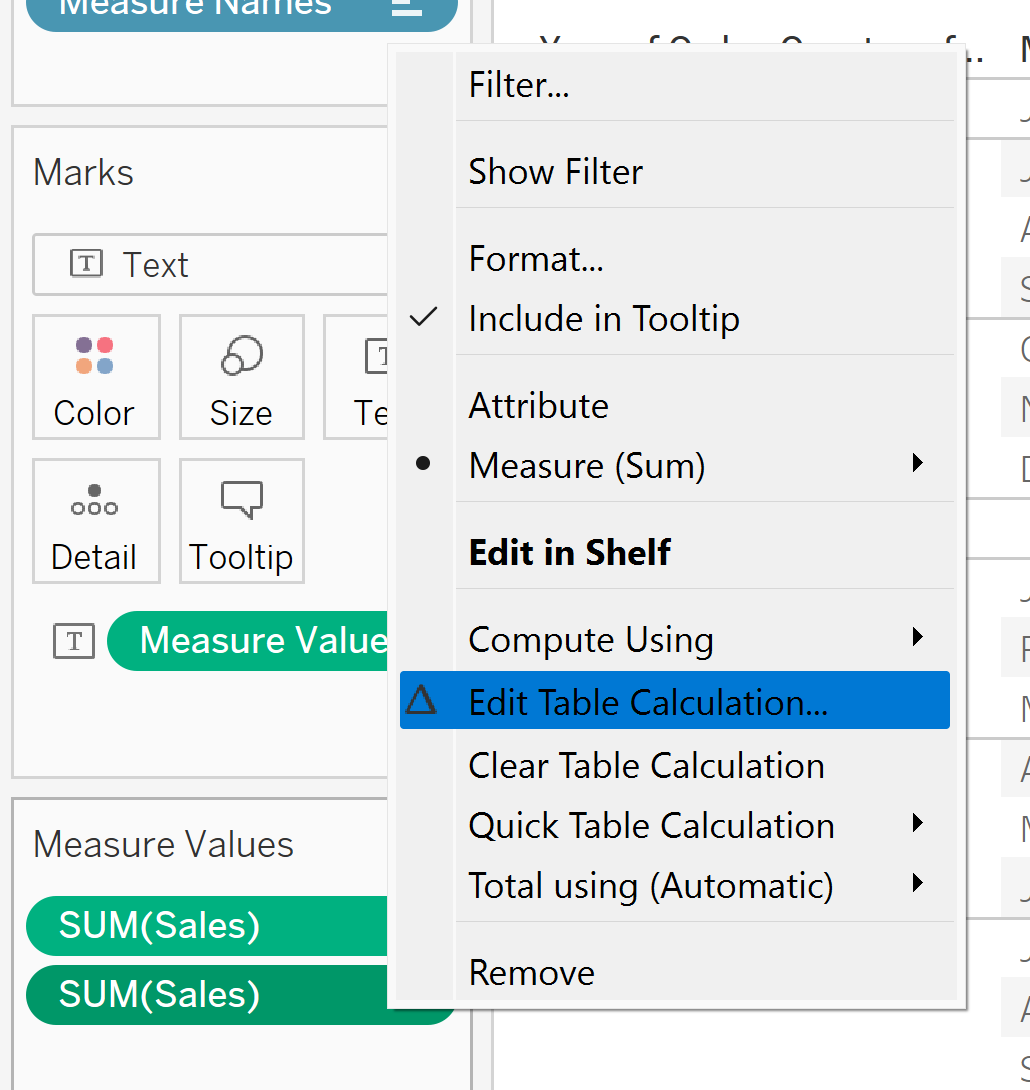Click the partially hidden Text marks card

click(361, 377)
